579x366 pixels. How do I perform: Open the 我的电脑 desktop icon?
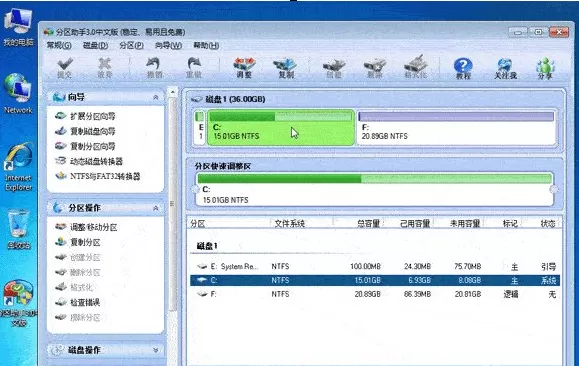click(18, 28)
